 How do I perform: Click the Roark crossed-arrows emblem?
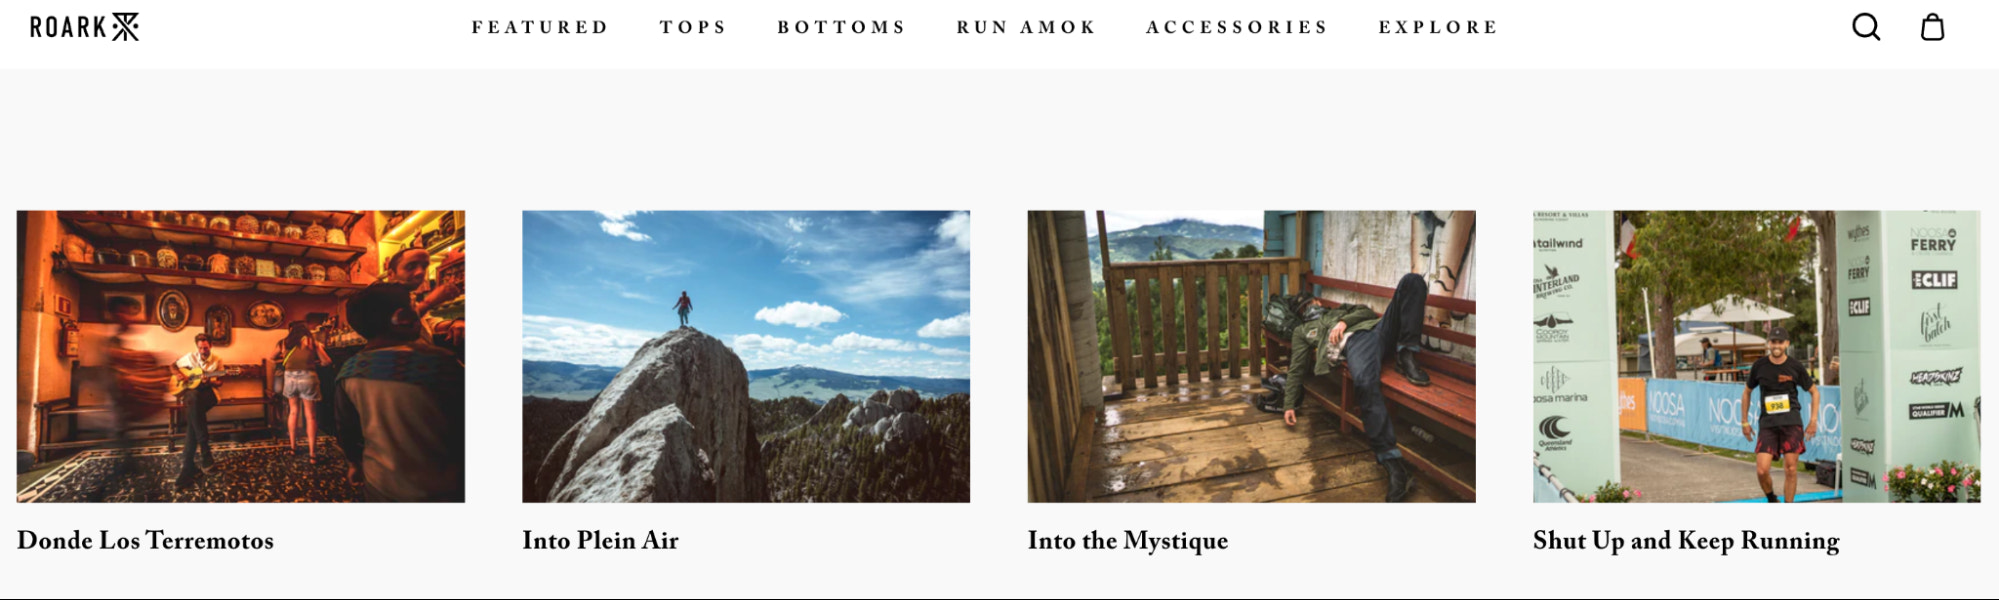point(125,27)
